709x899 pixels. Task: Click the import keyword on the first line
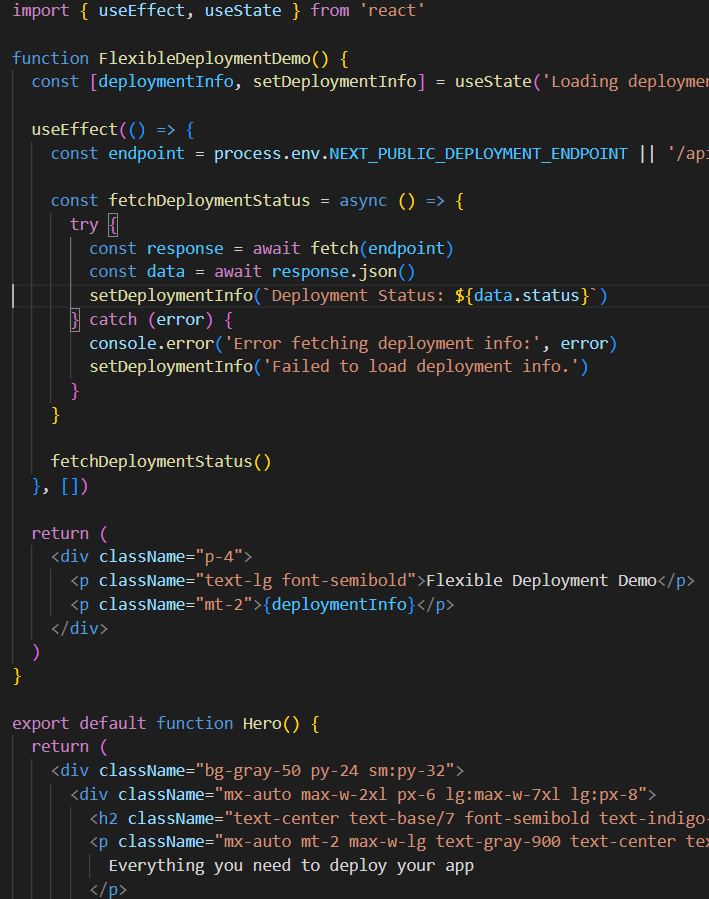point(40,10)
